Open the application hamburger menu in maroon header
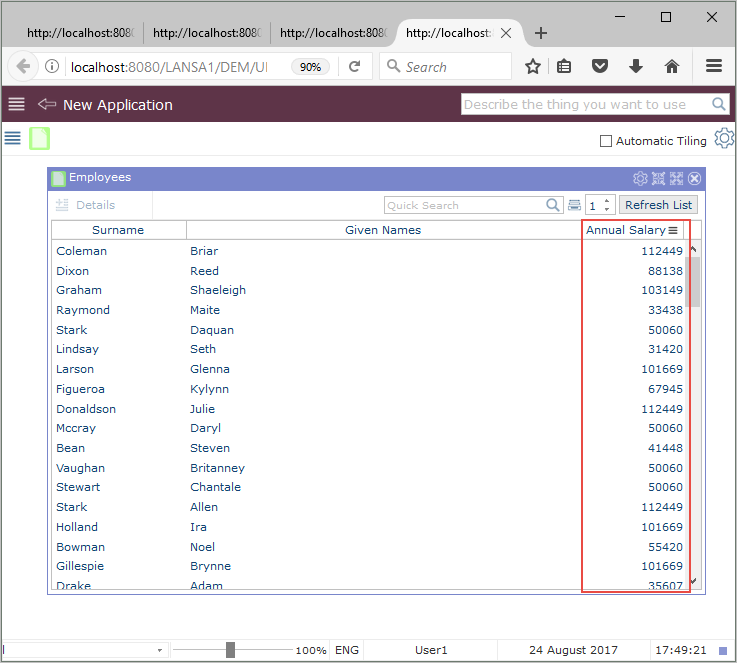737x663 pixels. [16, 105]
